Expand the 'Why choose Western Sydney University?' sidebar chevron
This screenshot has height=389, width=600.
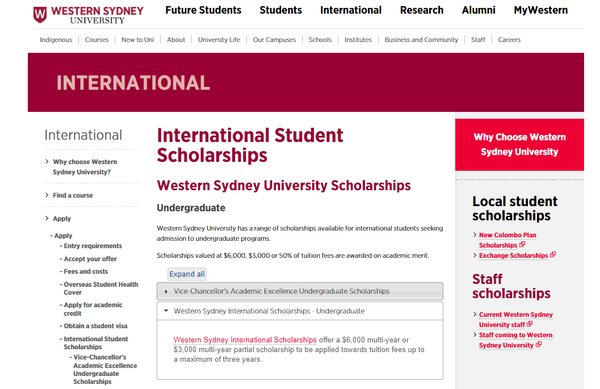[47, 161]
